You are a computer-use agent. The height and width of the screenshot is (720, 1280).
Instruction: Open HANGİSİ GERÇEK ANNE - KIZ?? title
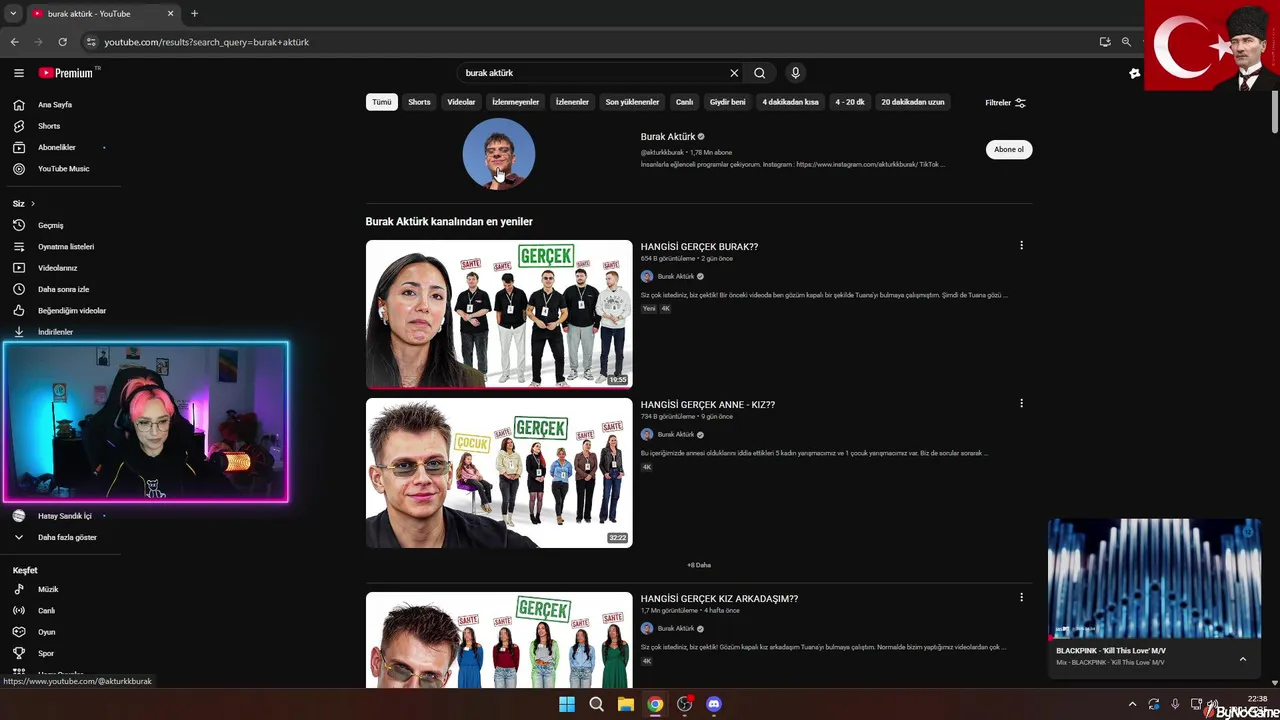click(x=708, y=405)
